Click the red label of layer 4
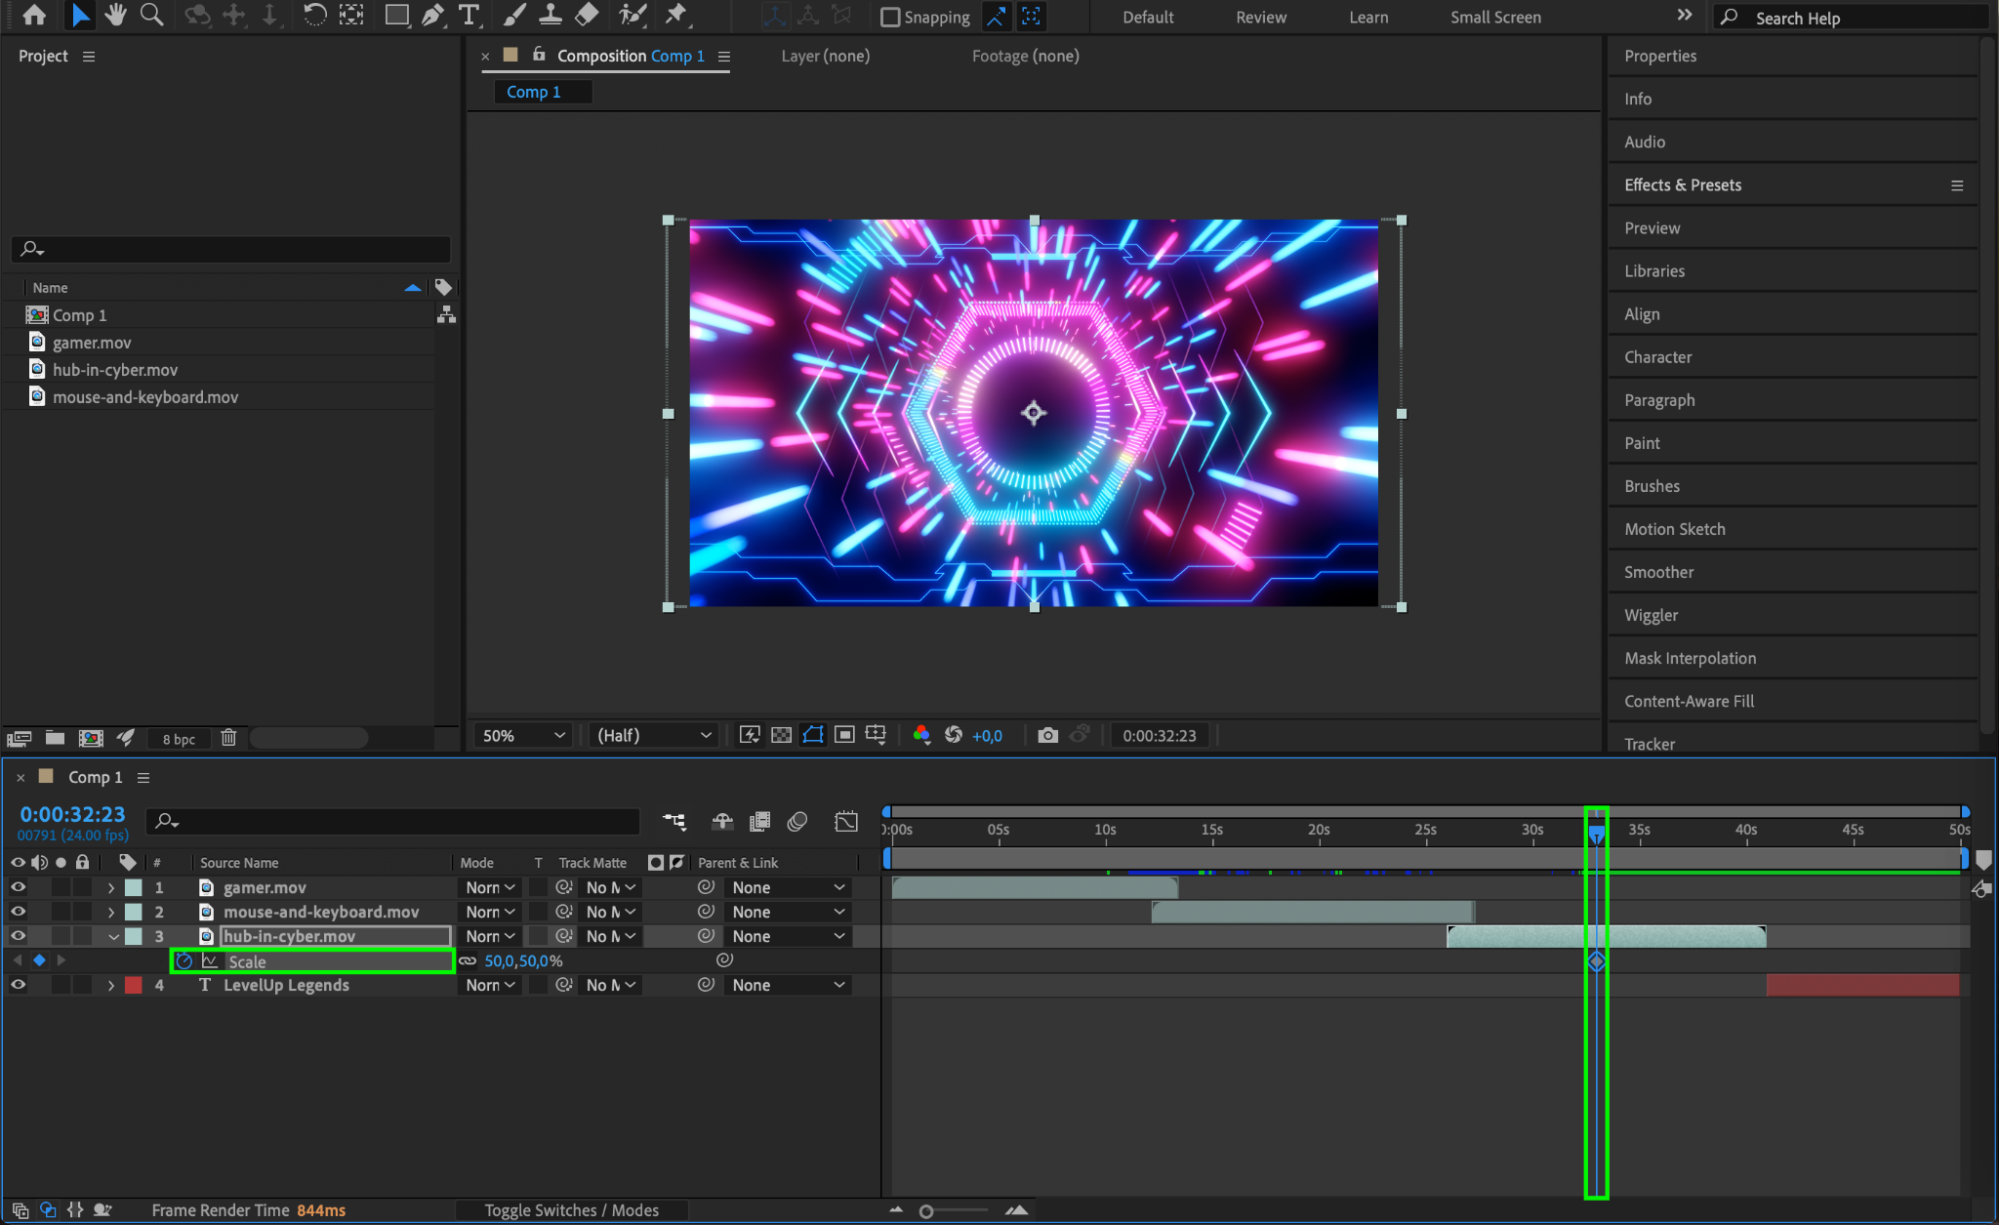 [133, 985]
